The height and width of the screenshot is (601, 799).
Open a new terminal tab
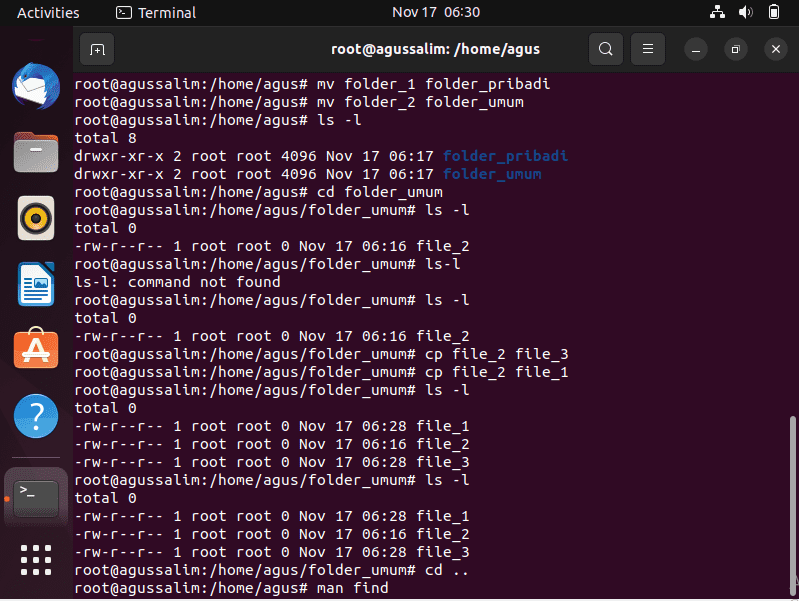[97, 49]
